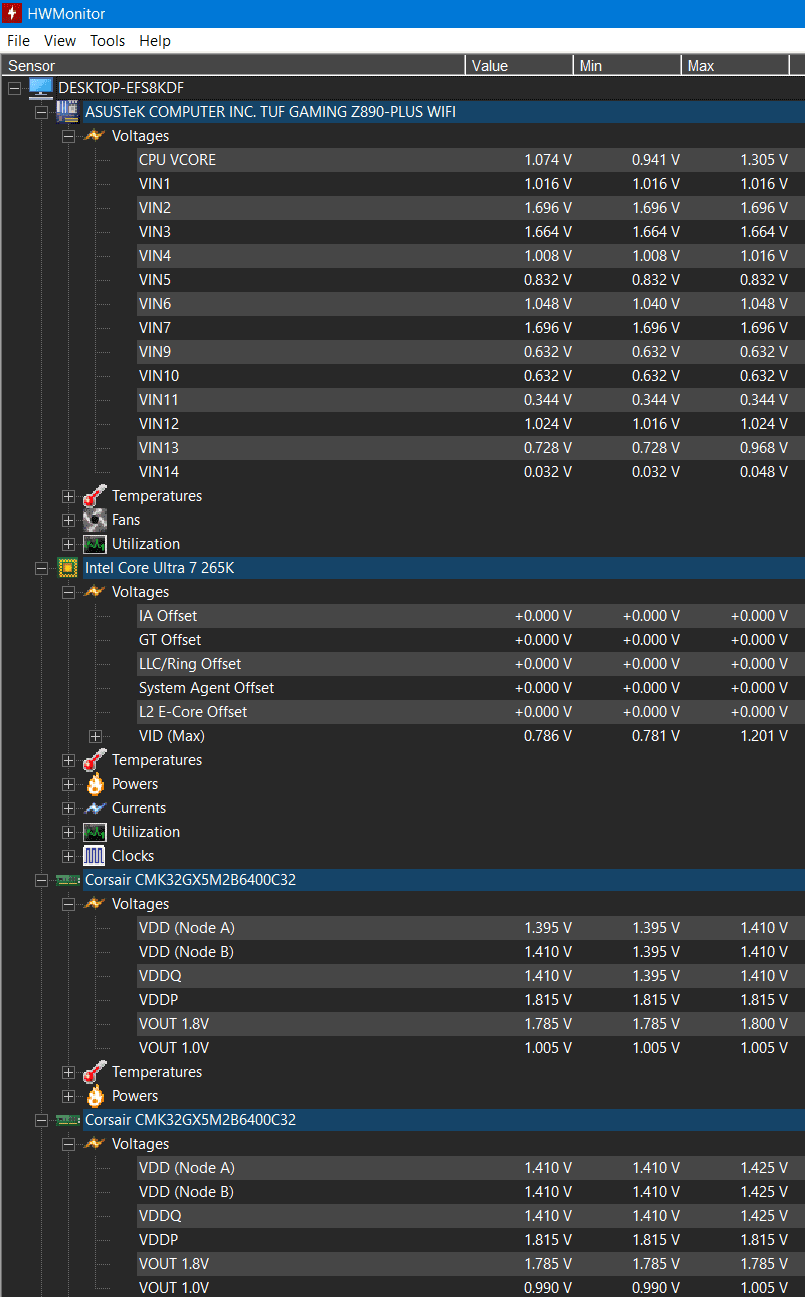Select the CPU VCORE row

(x=470, y=160)
